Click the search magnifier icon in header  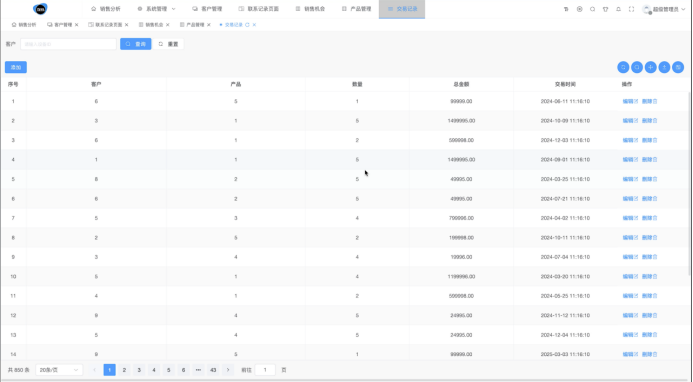(592, 9)
